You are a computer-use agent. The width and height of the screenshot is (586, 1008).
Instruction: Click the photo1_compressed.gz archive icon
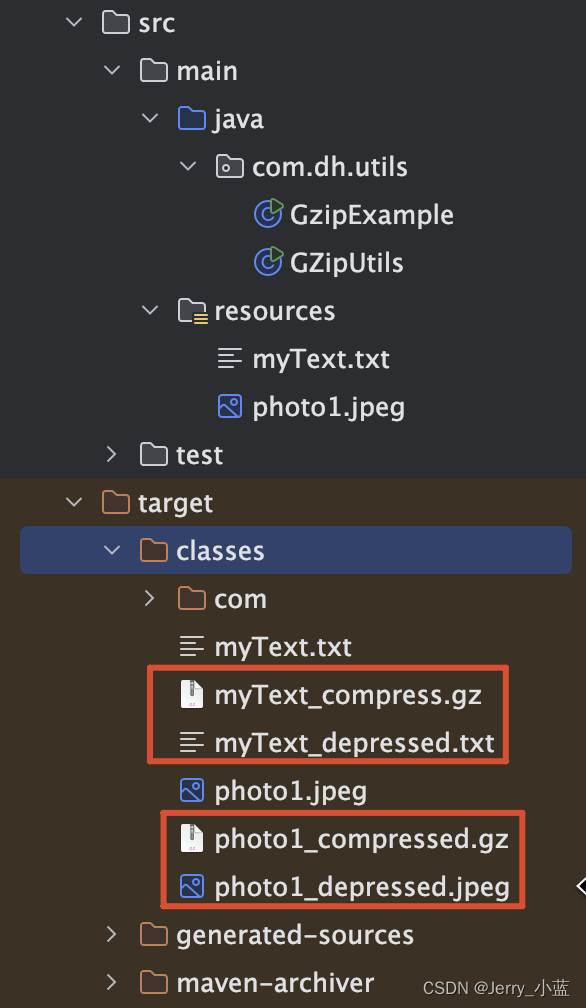pos(191,838)
